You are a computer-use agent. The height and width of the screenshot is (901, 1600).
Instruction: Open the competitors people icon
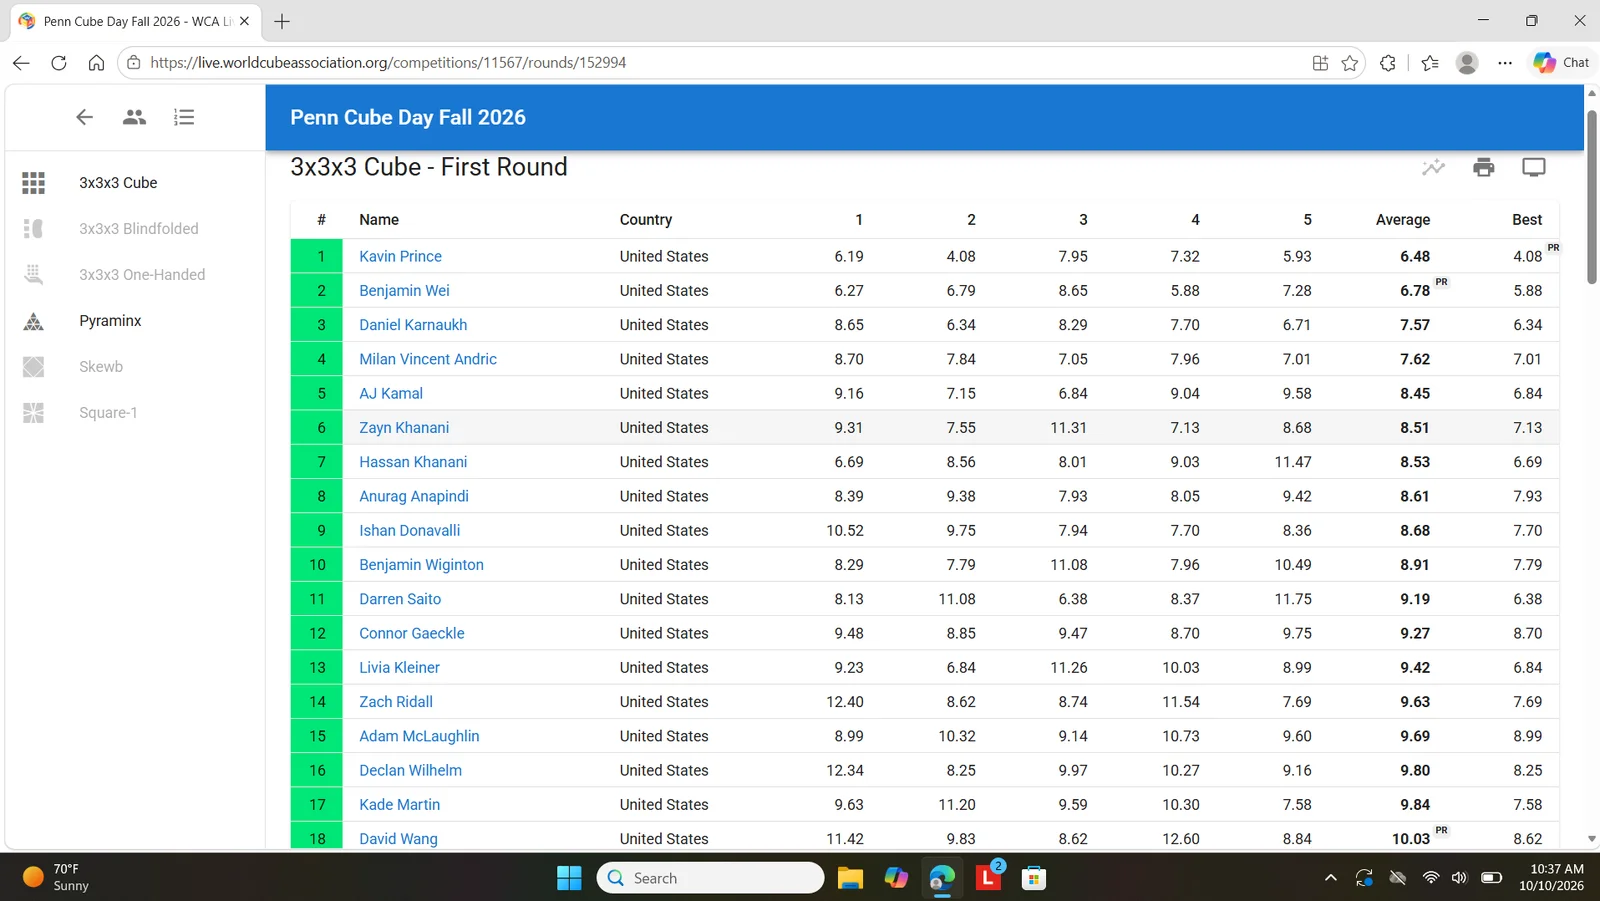(x=134, y=117)
